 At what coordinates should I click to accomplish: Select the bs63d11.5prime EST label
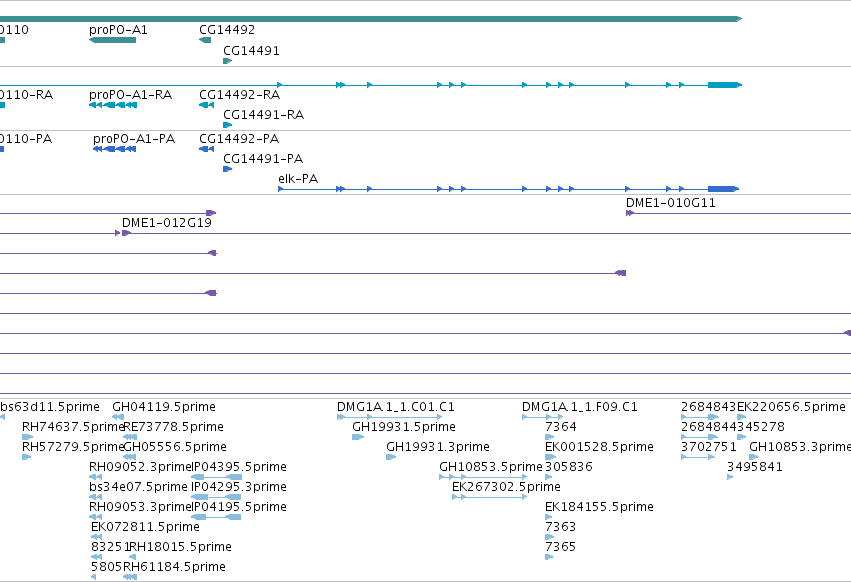pos(50,407)
